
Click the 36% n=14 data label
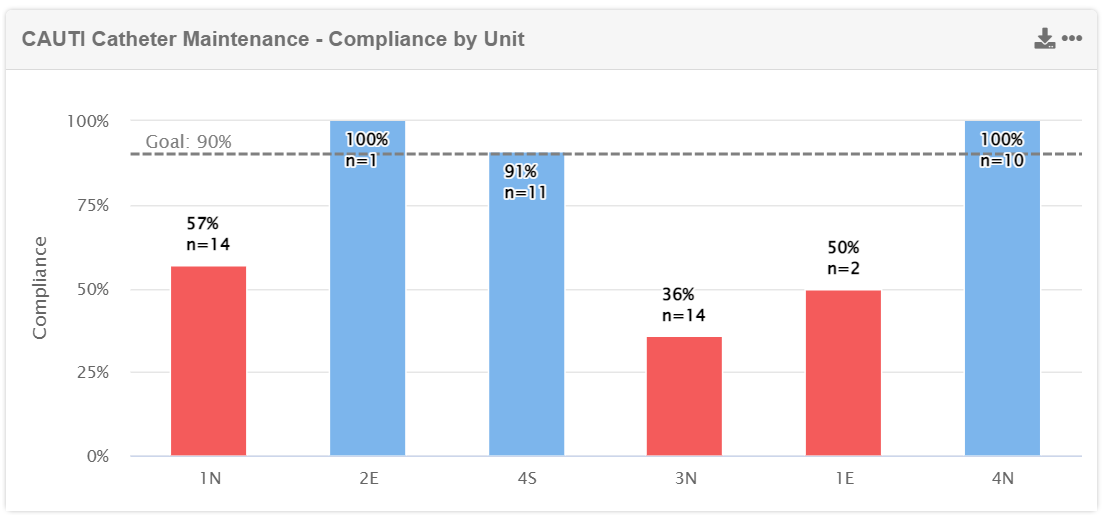click(684, 305)
